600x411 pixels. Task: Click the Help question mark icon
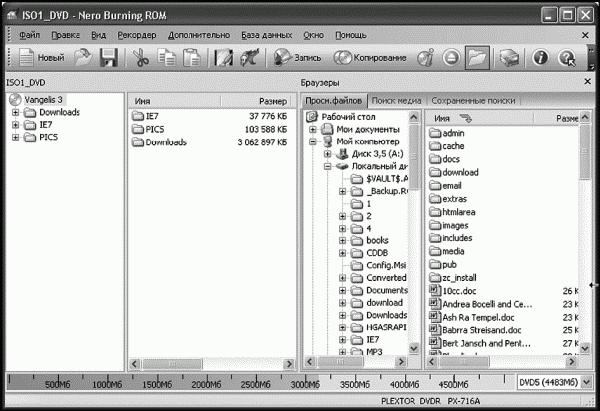(566, 58)
